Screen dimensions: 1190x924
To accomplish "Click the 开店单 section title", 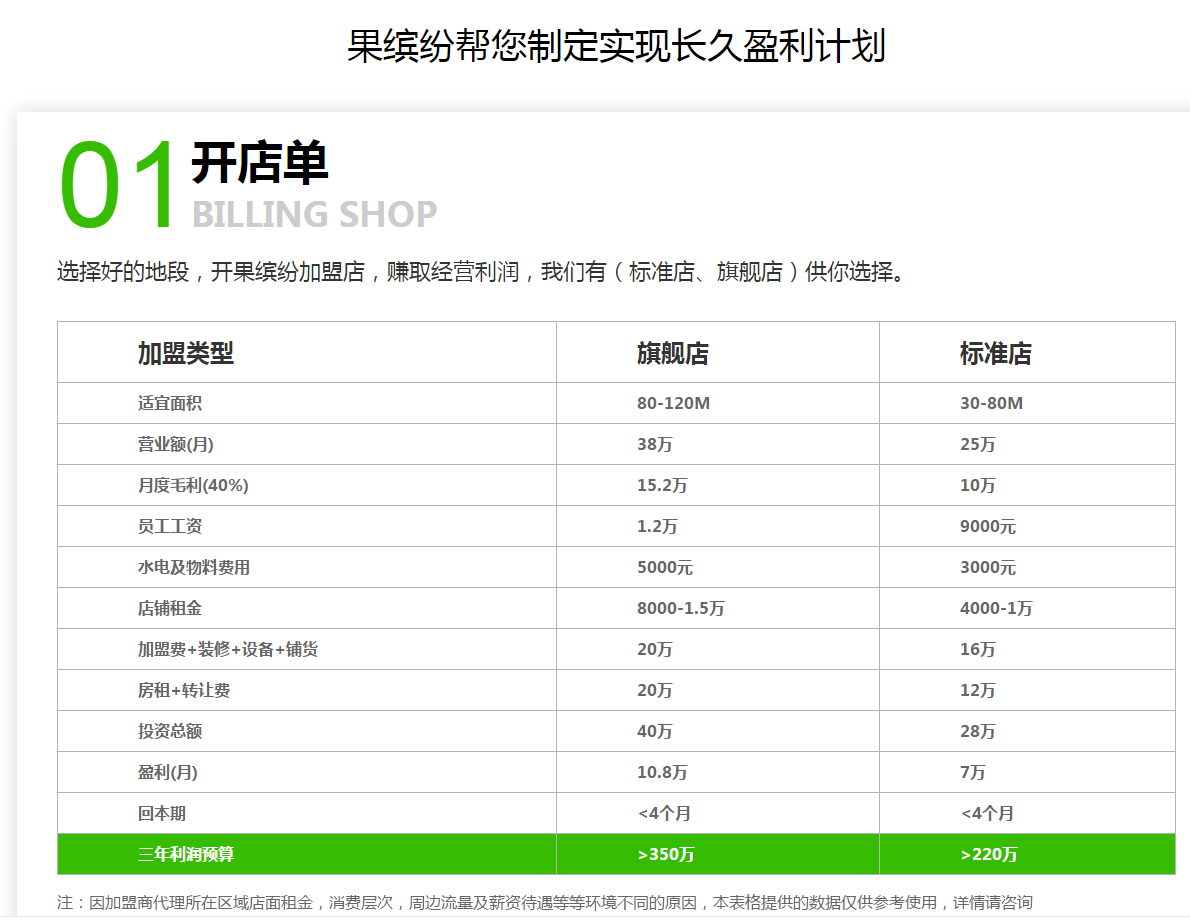I will pyautogui.click(x=260, y=163).
